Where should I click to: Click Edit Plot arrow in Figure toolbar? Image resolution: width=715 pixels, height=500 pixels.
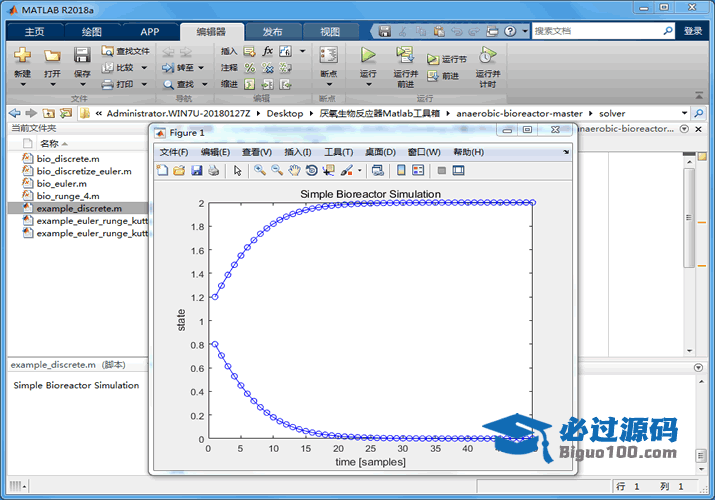pyautogui.click(x=237, y=170)
